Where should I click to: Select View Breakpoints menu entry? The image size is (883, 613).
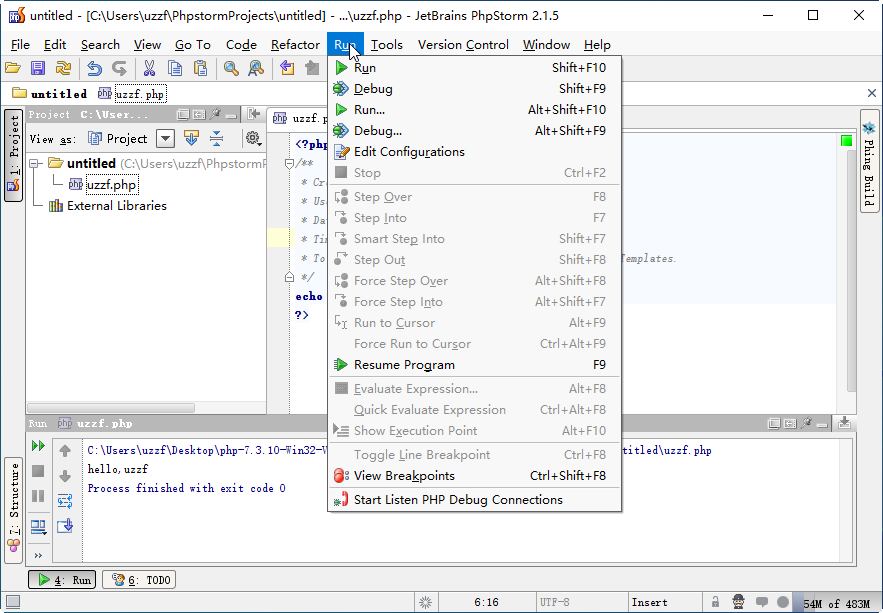474,476
